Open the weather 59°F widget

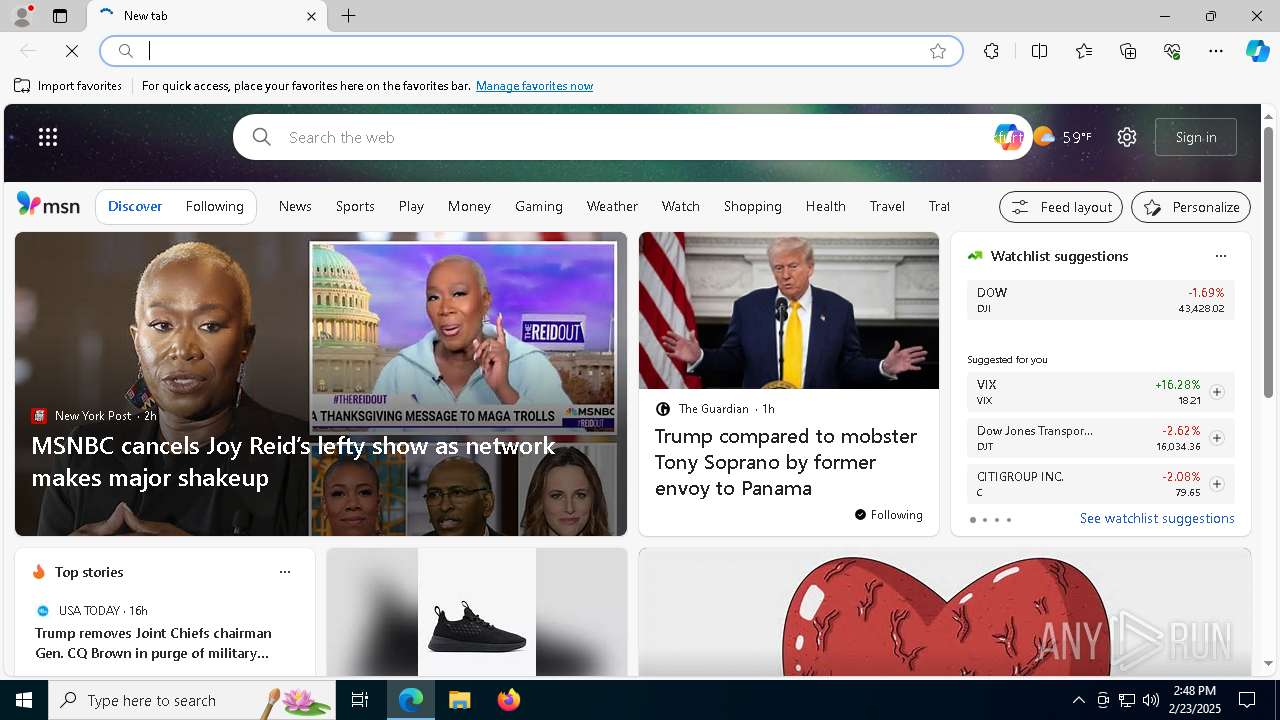click(x=1063, y=137)
